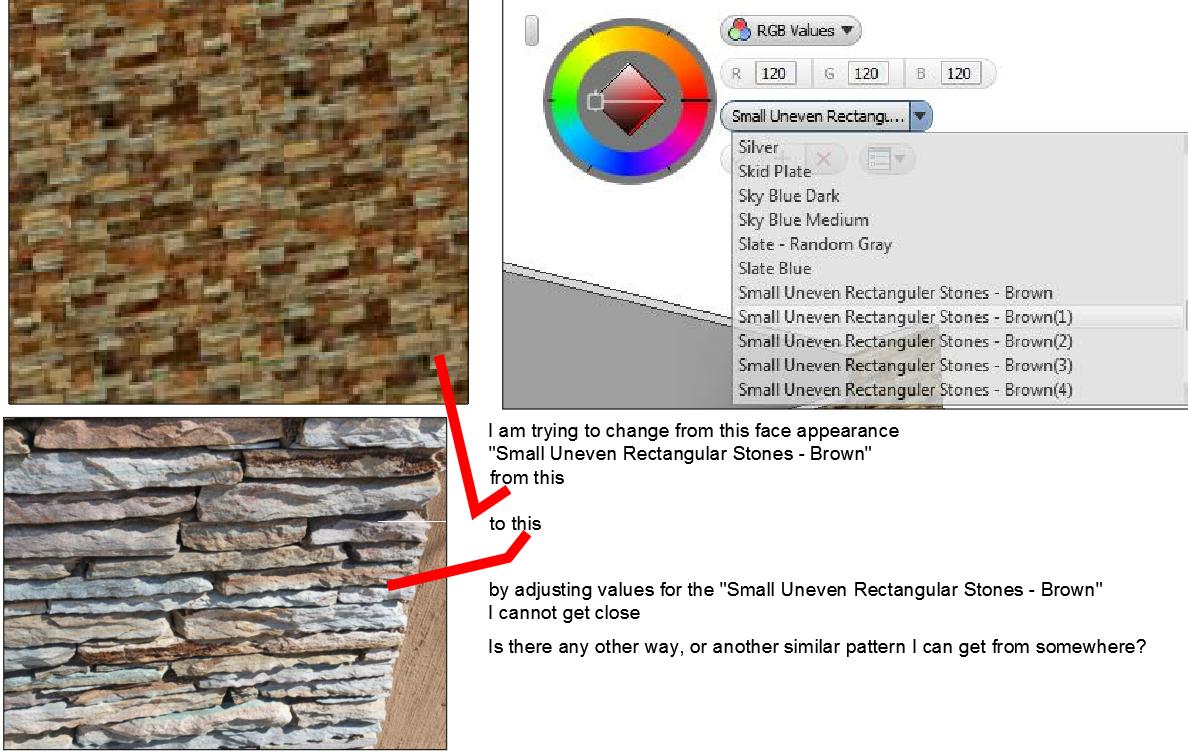Click the RGB color circles icon

(740, 30)
